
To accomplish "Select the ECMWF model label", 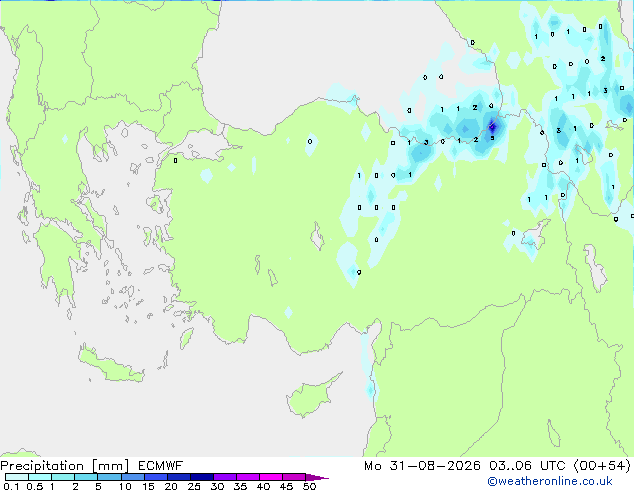I will pos(161,466).
